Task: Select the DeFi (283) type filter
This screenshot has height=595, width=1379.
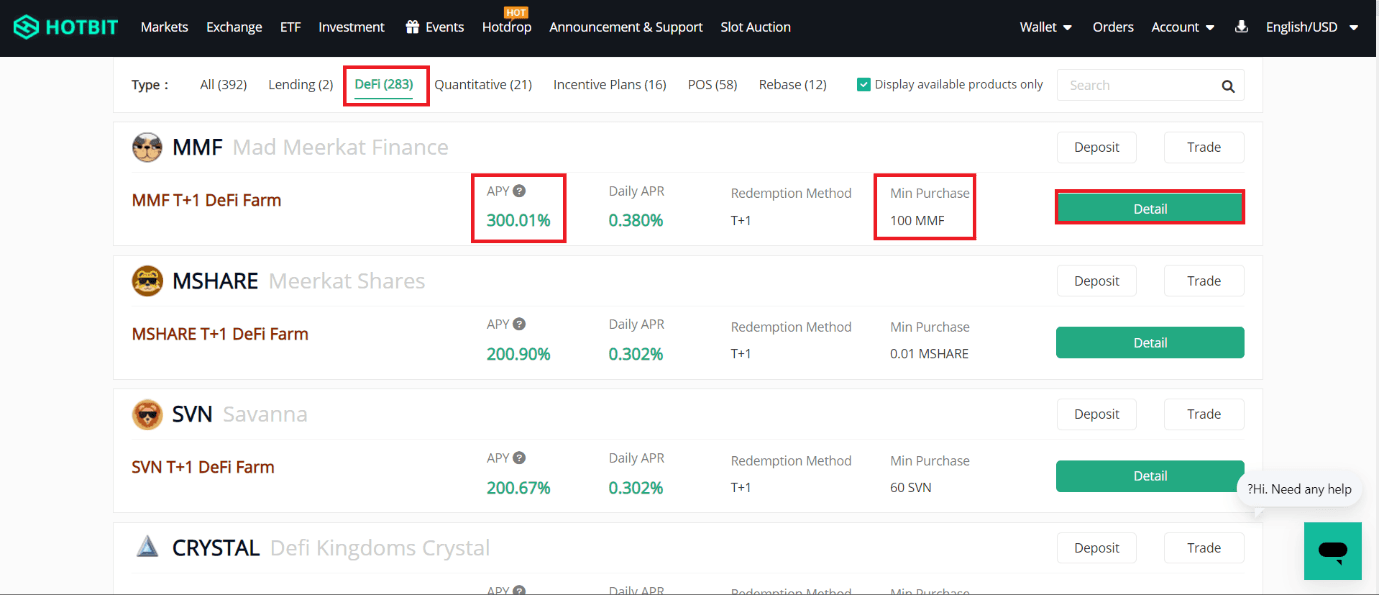Action: pos(384,84)
